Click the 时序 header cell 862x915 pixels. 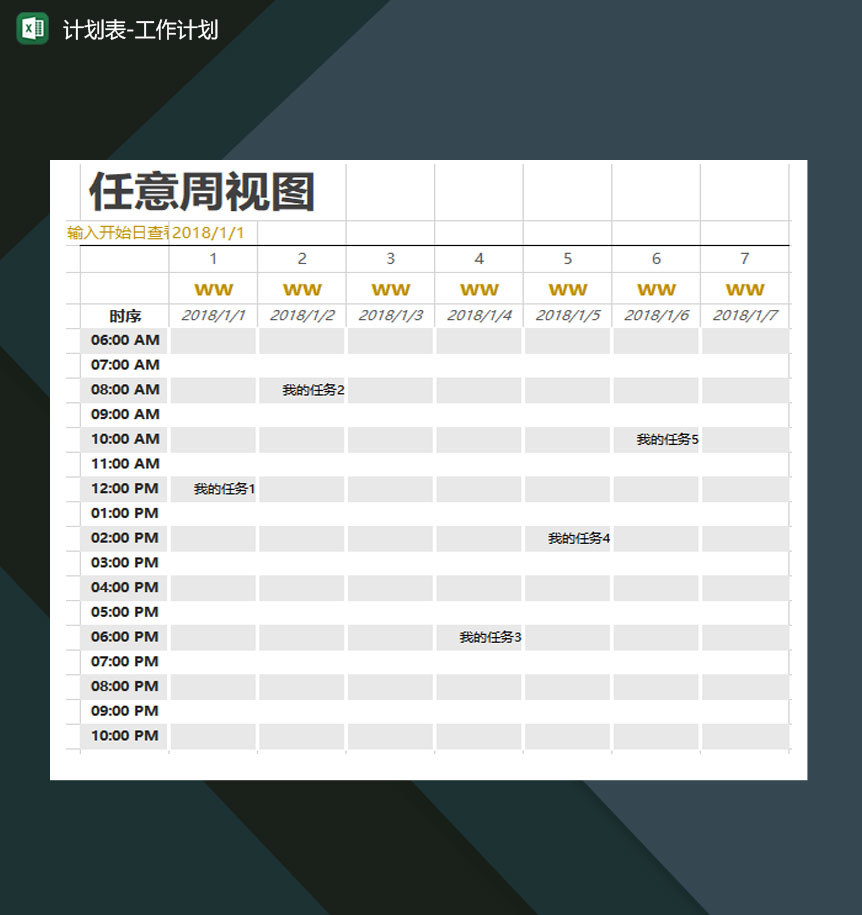pos(124,315)
